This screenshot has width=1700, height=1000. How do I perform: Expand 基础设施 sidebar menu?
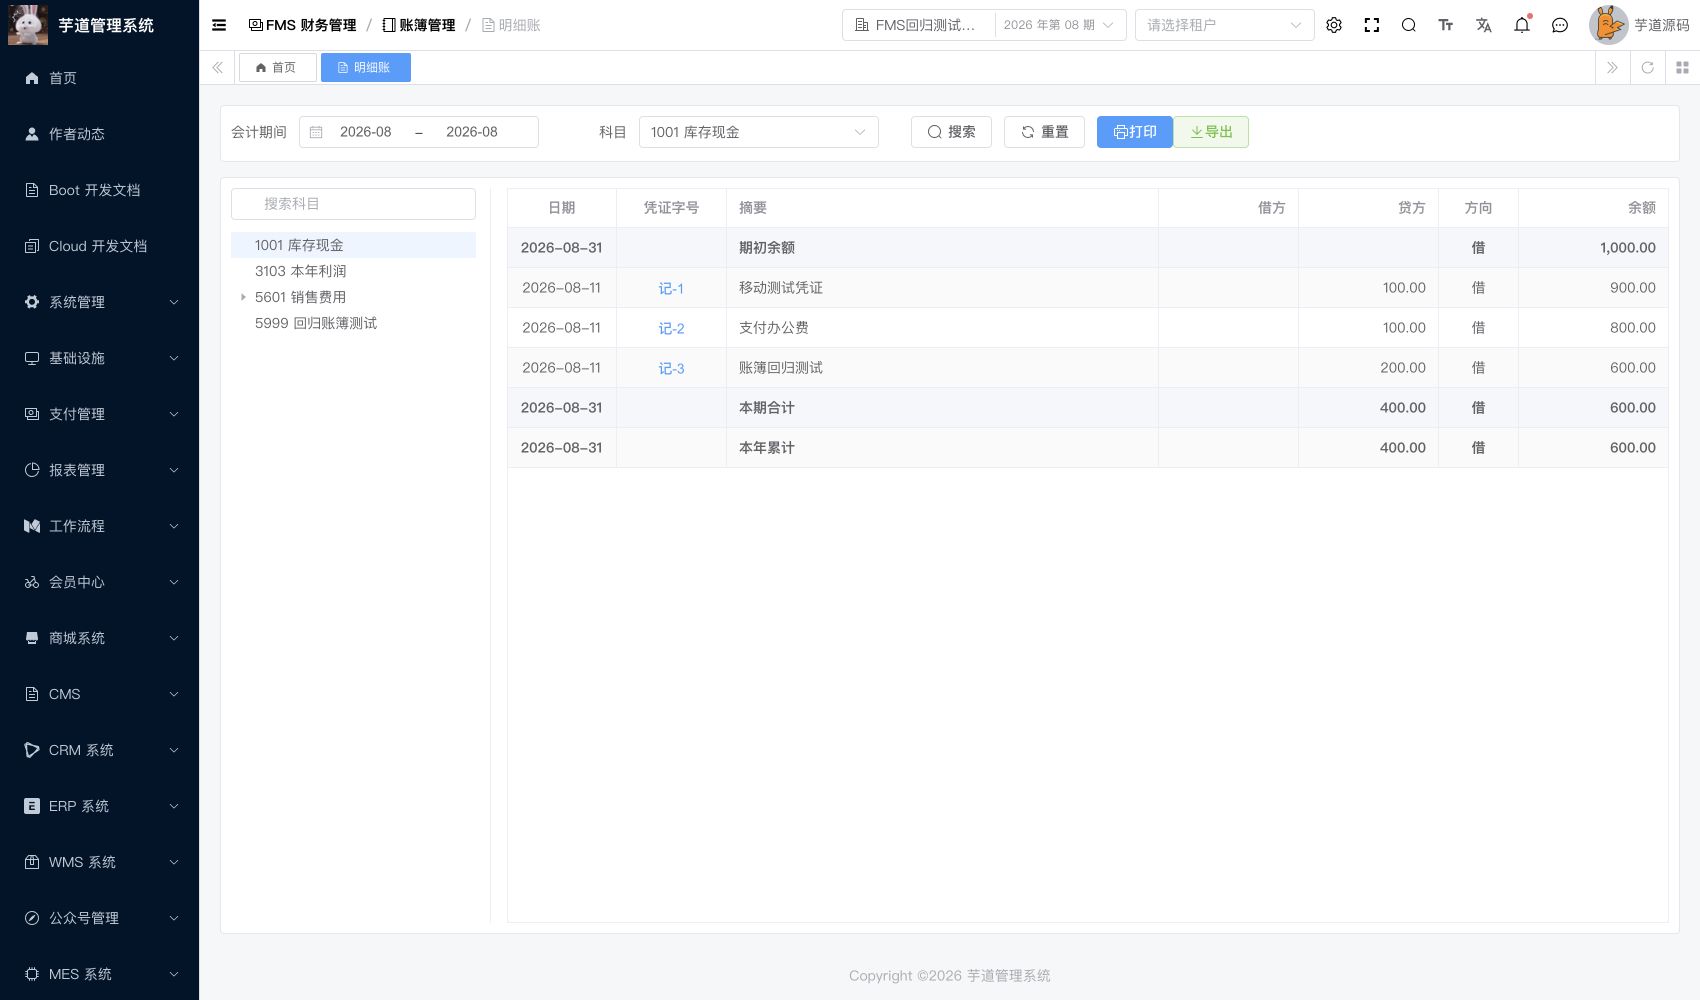click(99, 358)
